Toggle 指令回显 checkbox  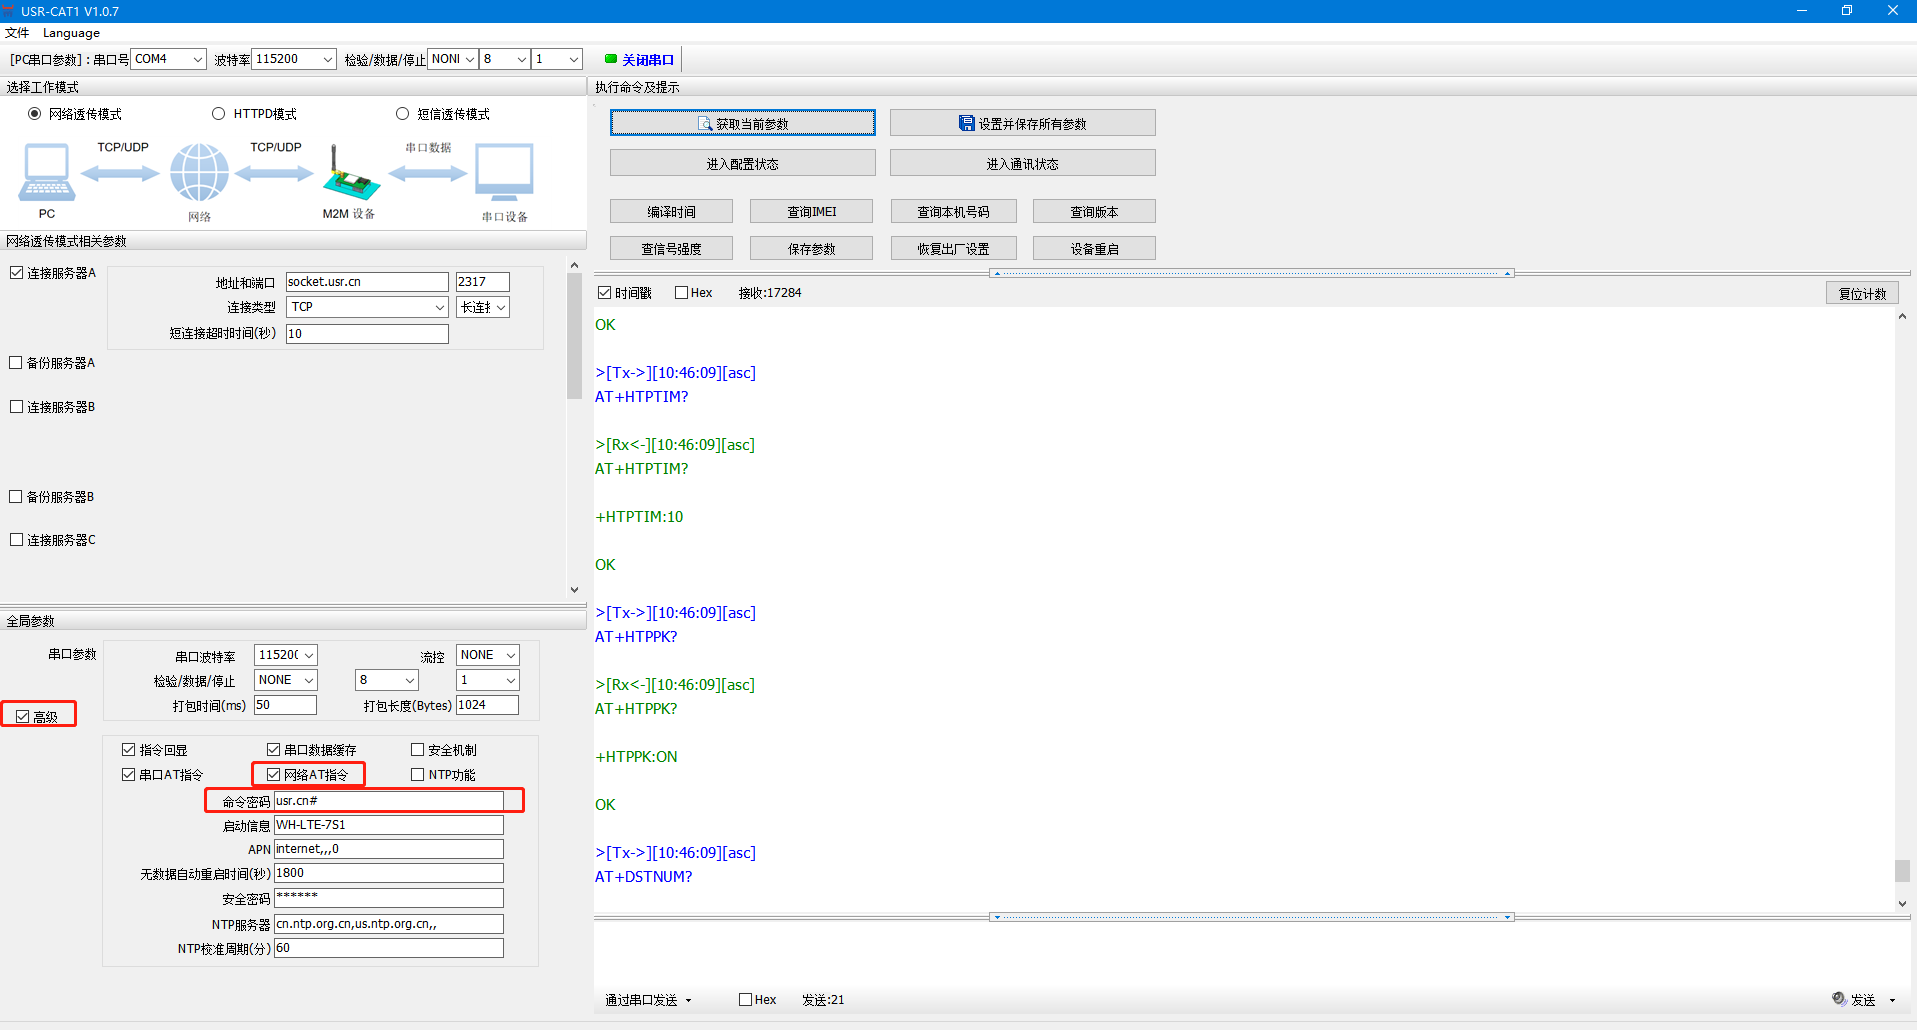128,749
